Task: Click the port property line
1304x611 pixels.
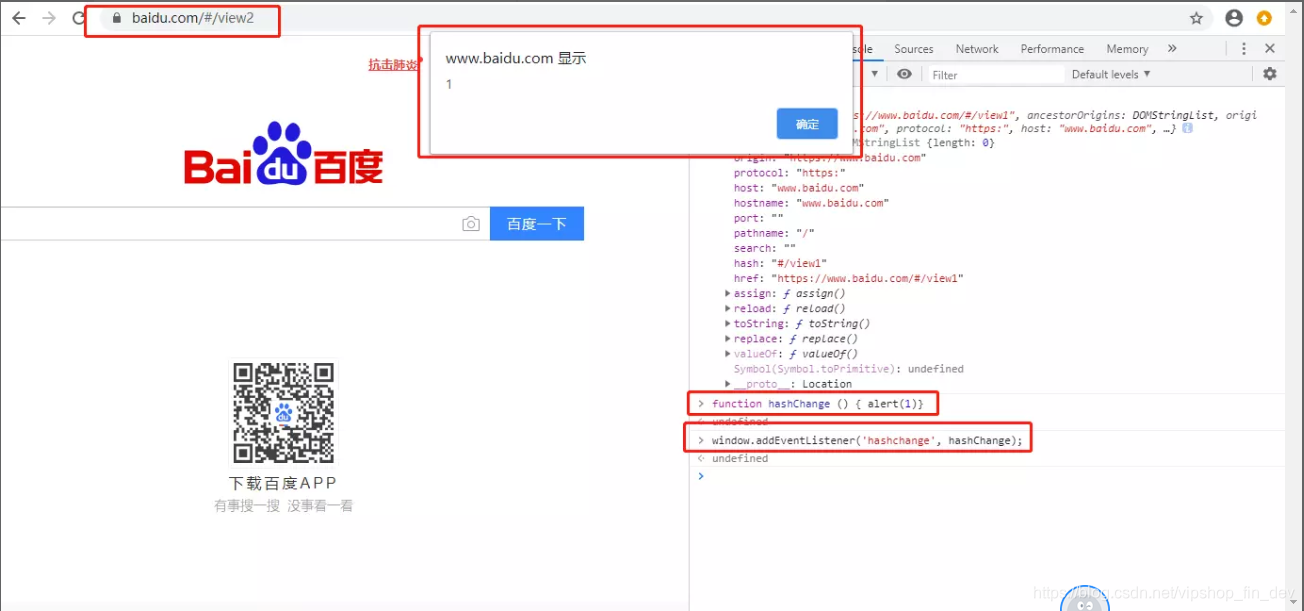Action: [758, 218]
